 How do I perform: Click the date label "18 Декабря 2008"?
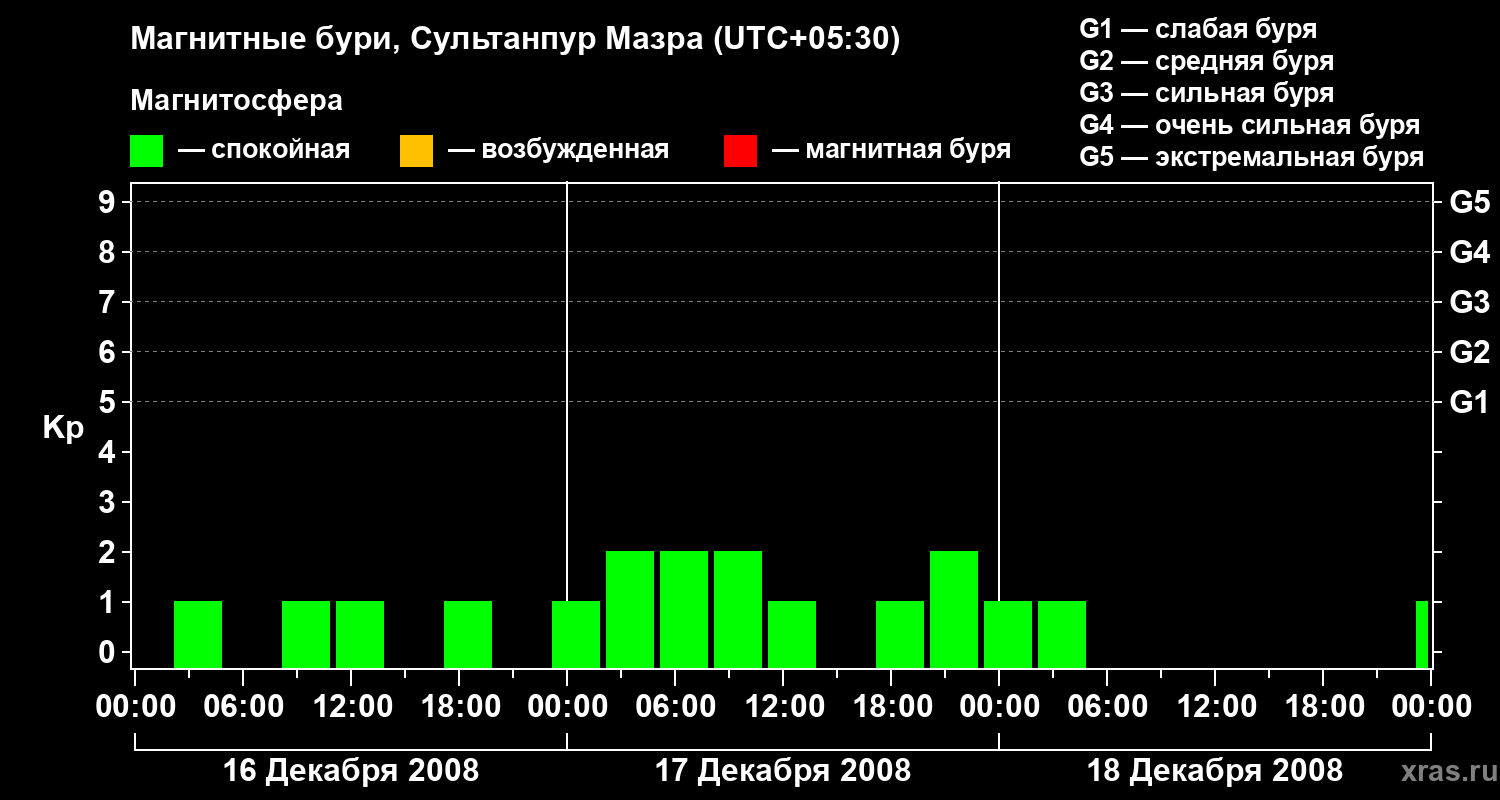pos(1215,771)
